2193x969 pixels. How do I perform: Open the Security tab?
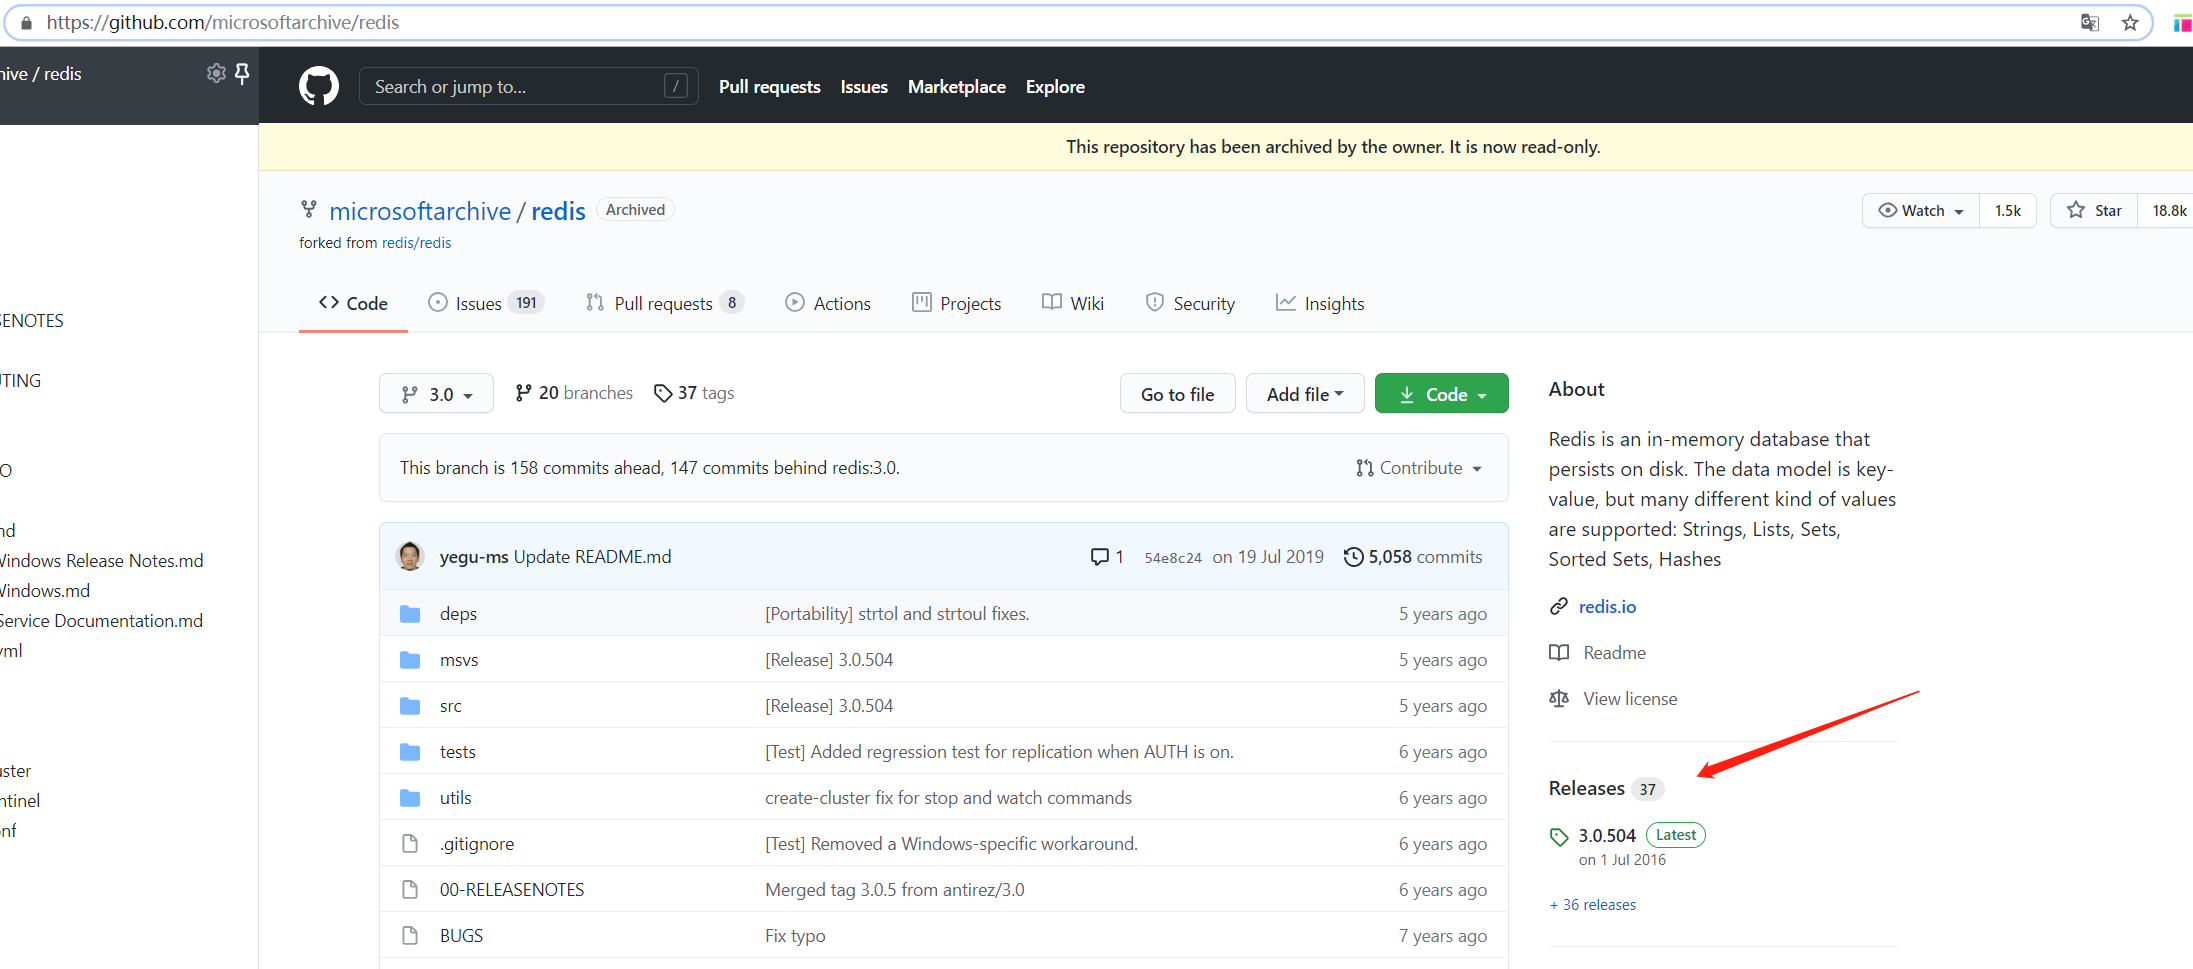tap(1190, 303)
